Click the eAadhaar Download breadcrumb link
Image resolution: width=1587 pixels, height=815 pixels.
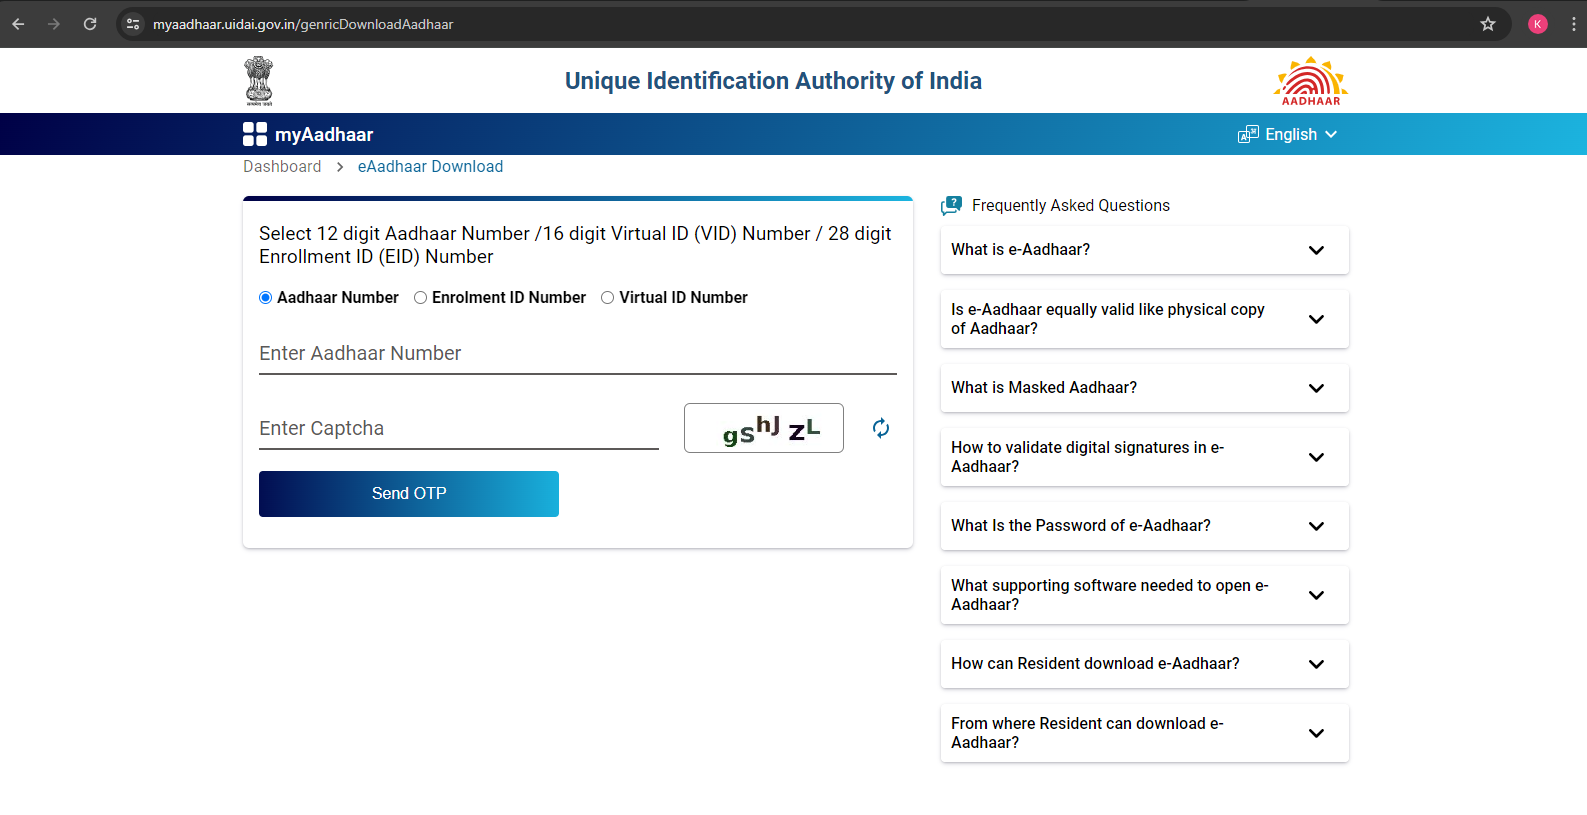[x=430, y=167]
